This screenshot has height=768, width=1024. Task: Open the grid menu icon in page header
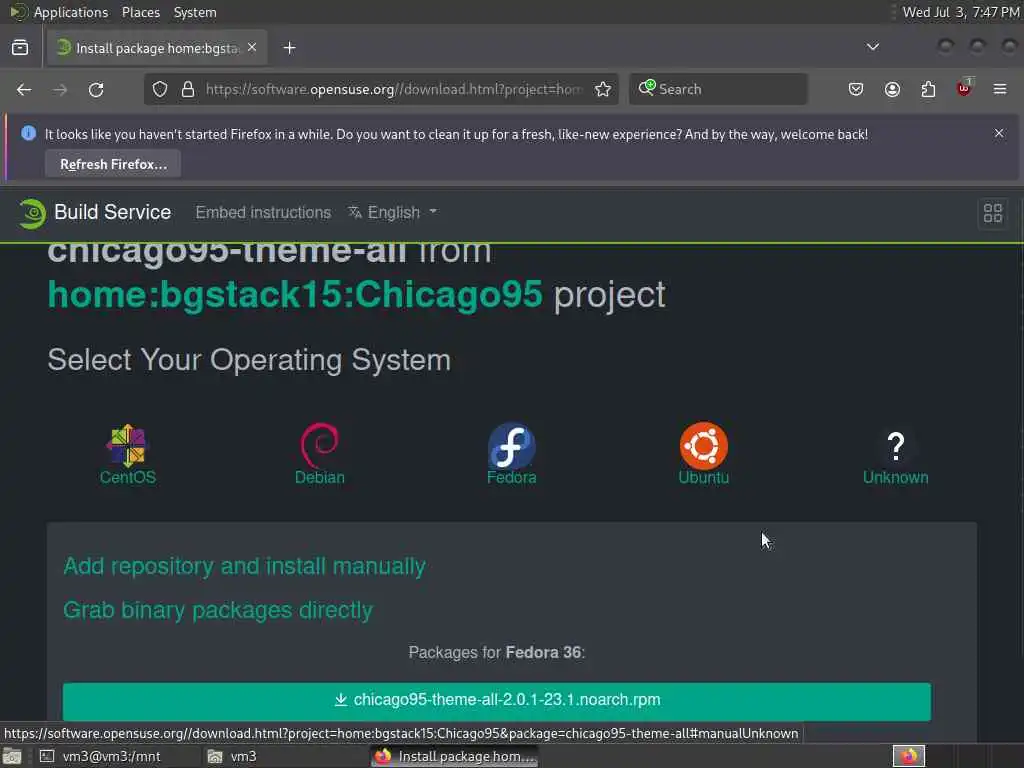coord(993,213)
